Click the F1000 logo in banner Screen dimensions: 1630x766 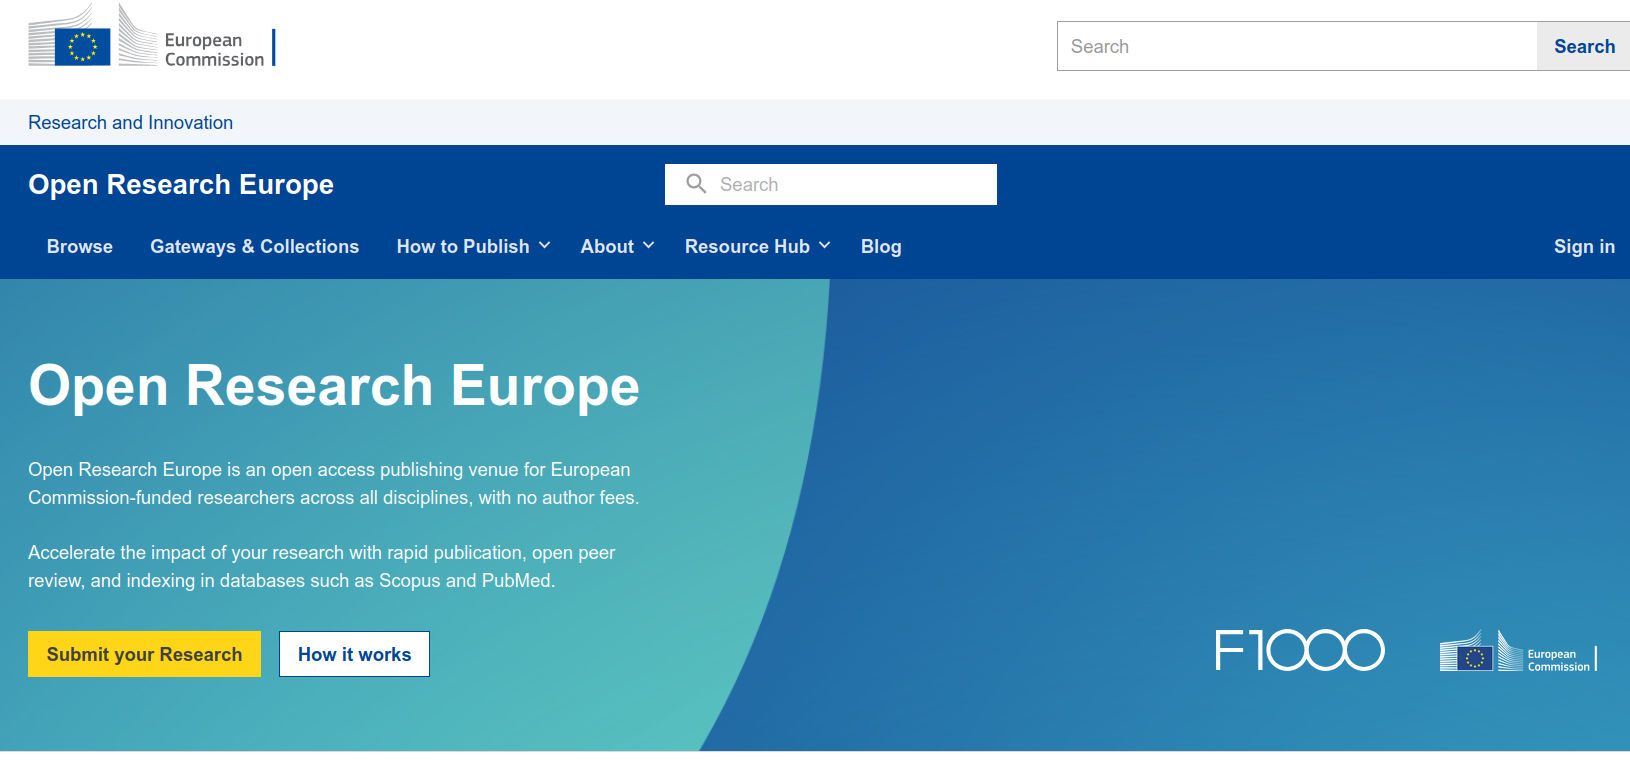pos(1299,650)
